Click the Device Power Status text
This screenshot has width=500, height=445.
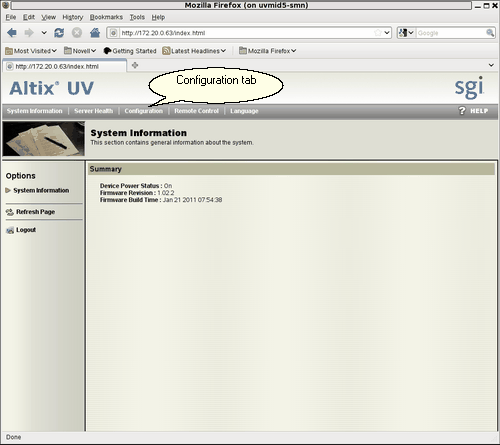[136, 186]
